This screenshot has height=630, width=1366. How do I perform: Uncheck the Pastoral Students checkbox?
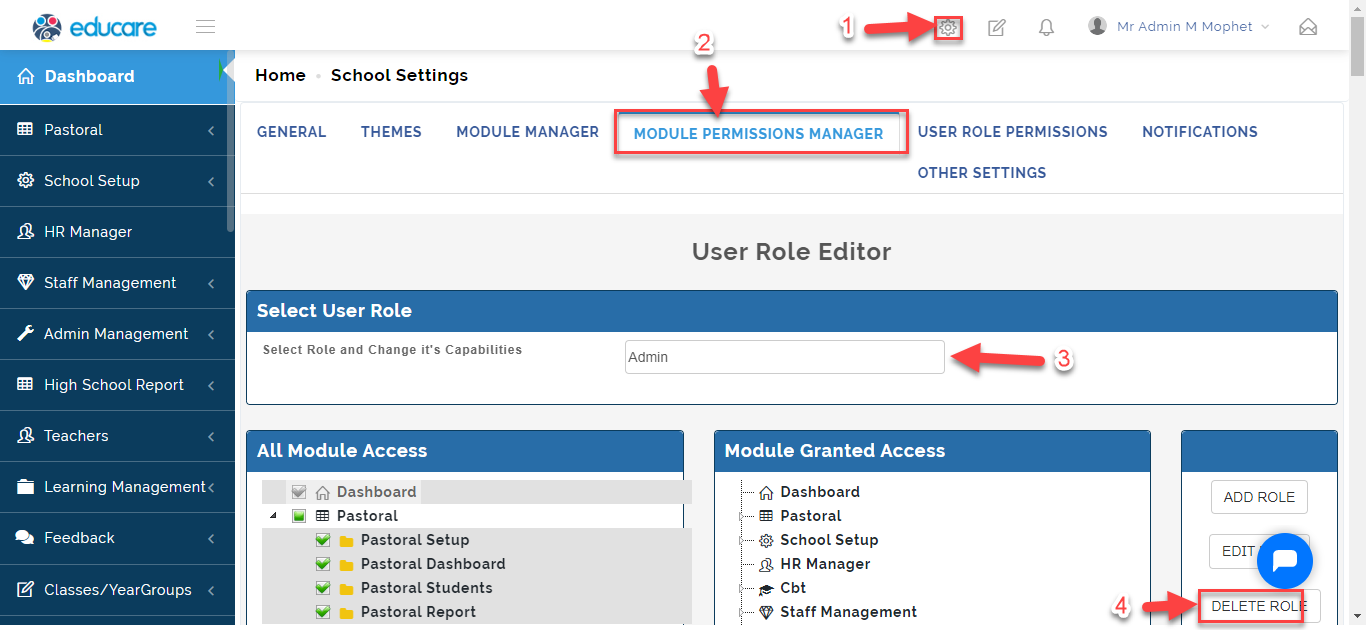[x=323, y=588]
